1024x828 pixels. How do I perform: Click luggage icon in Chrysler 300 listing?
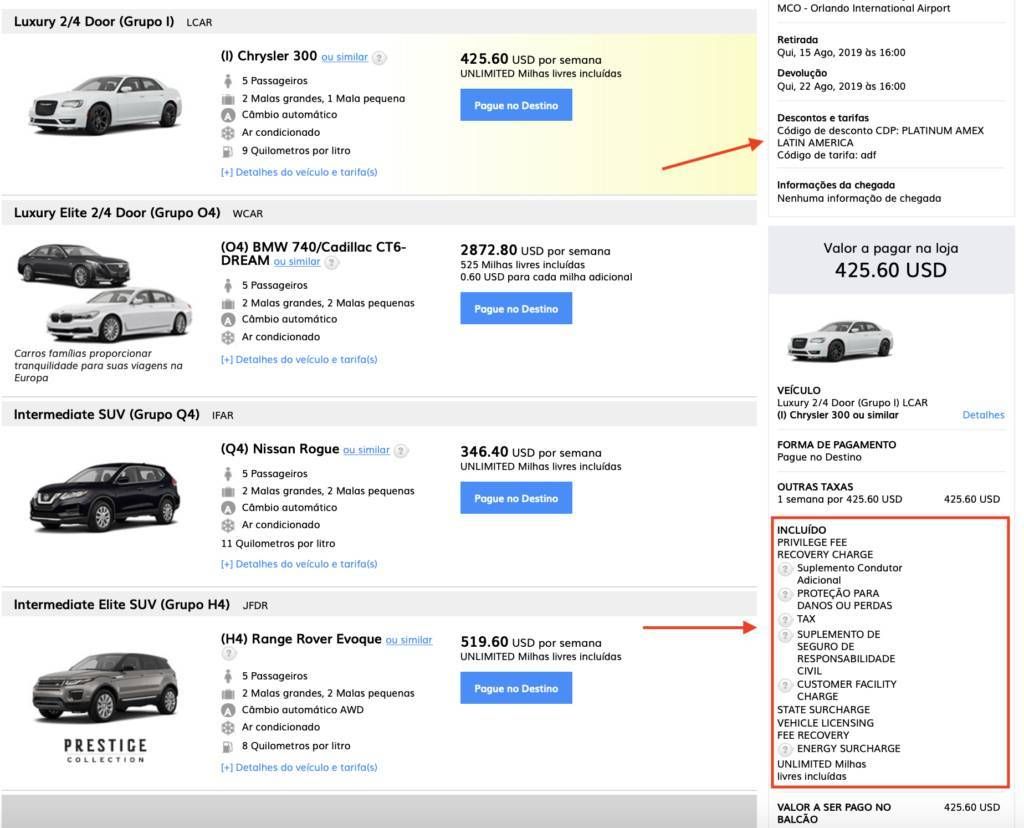point(228,99)
